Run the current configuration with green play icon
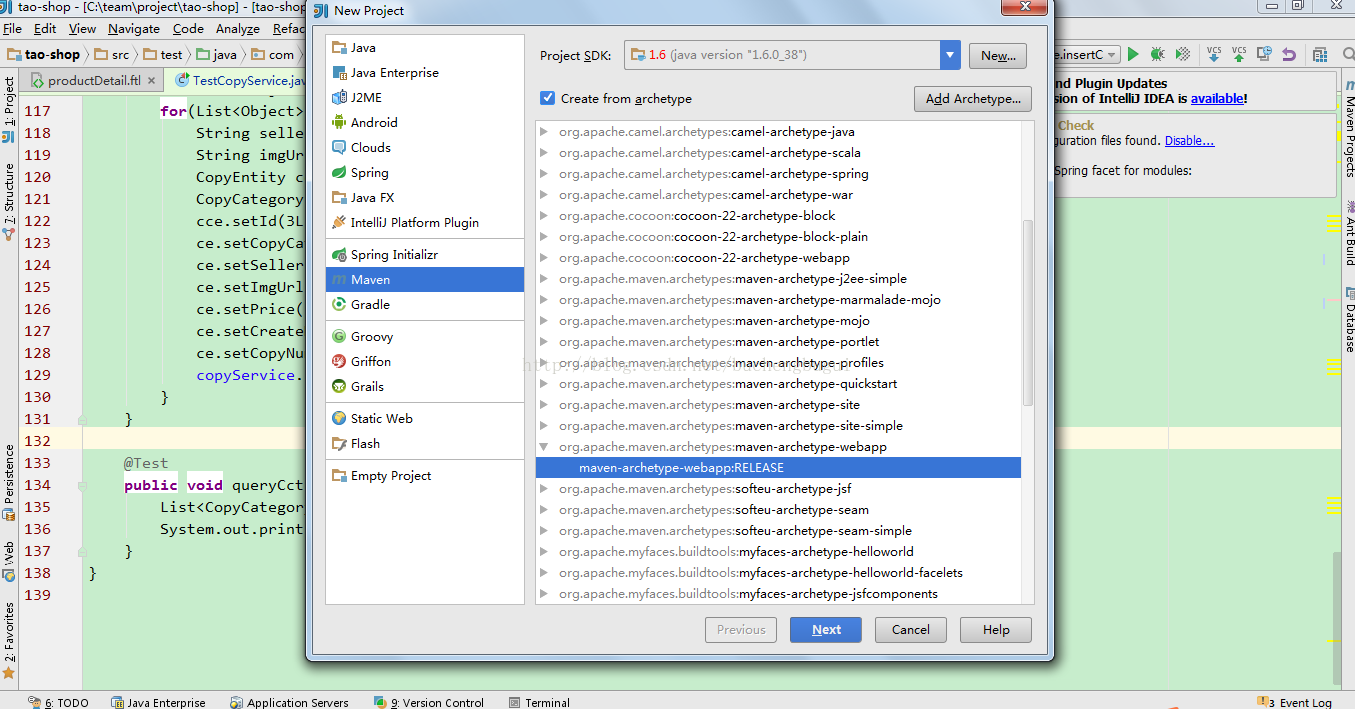 1133,54
